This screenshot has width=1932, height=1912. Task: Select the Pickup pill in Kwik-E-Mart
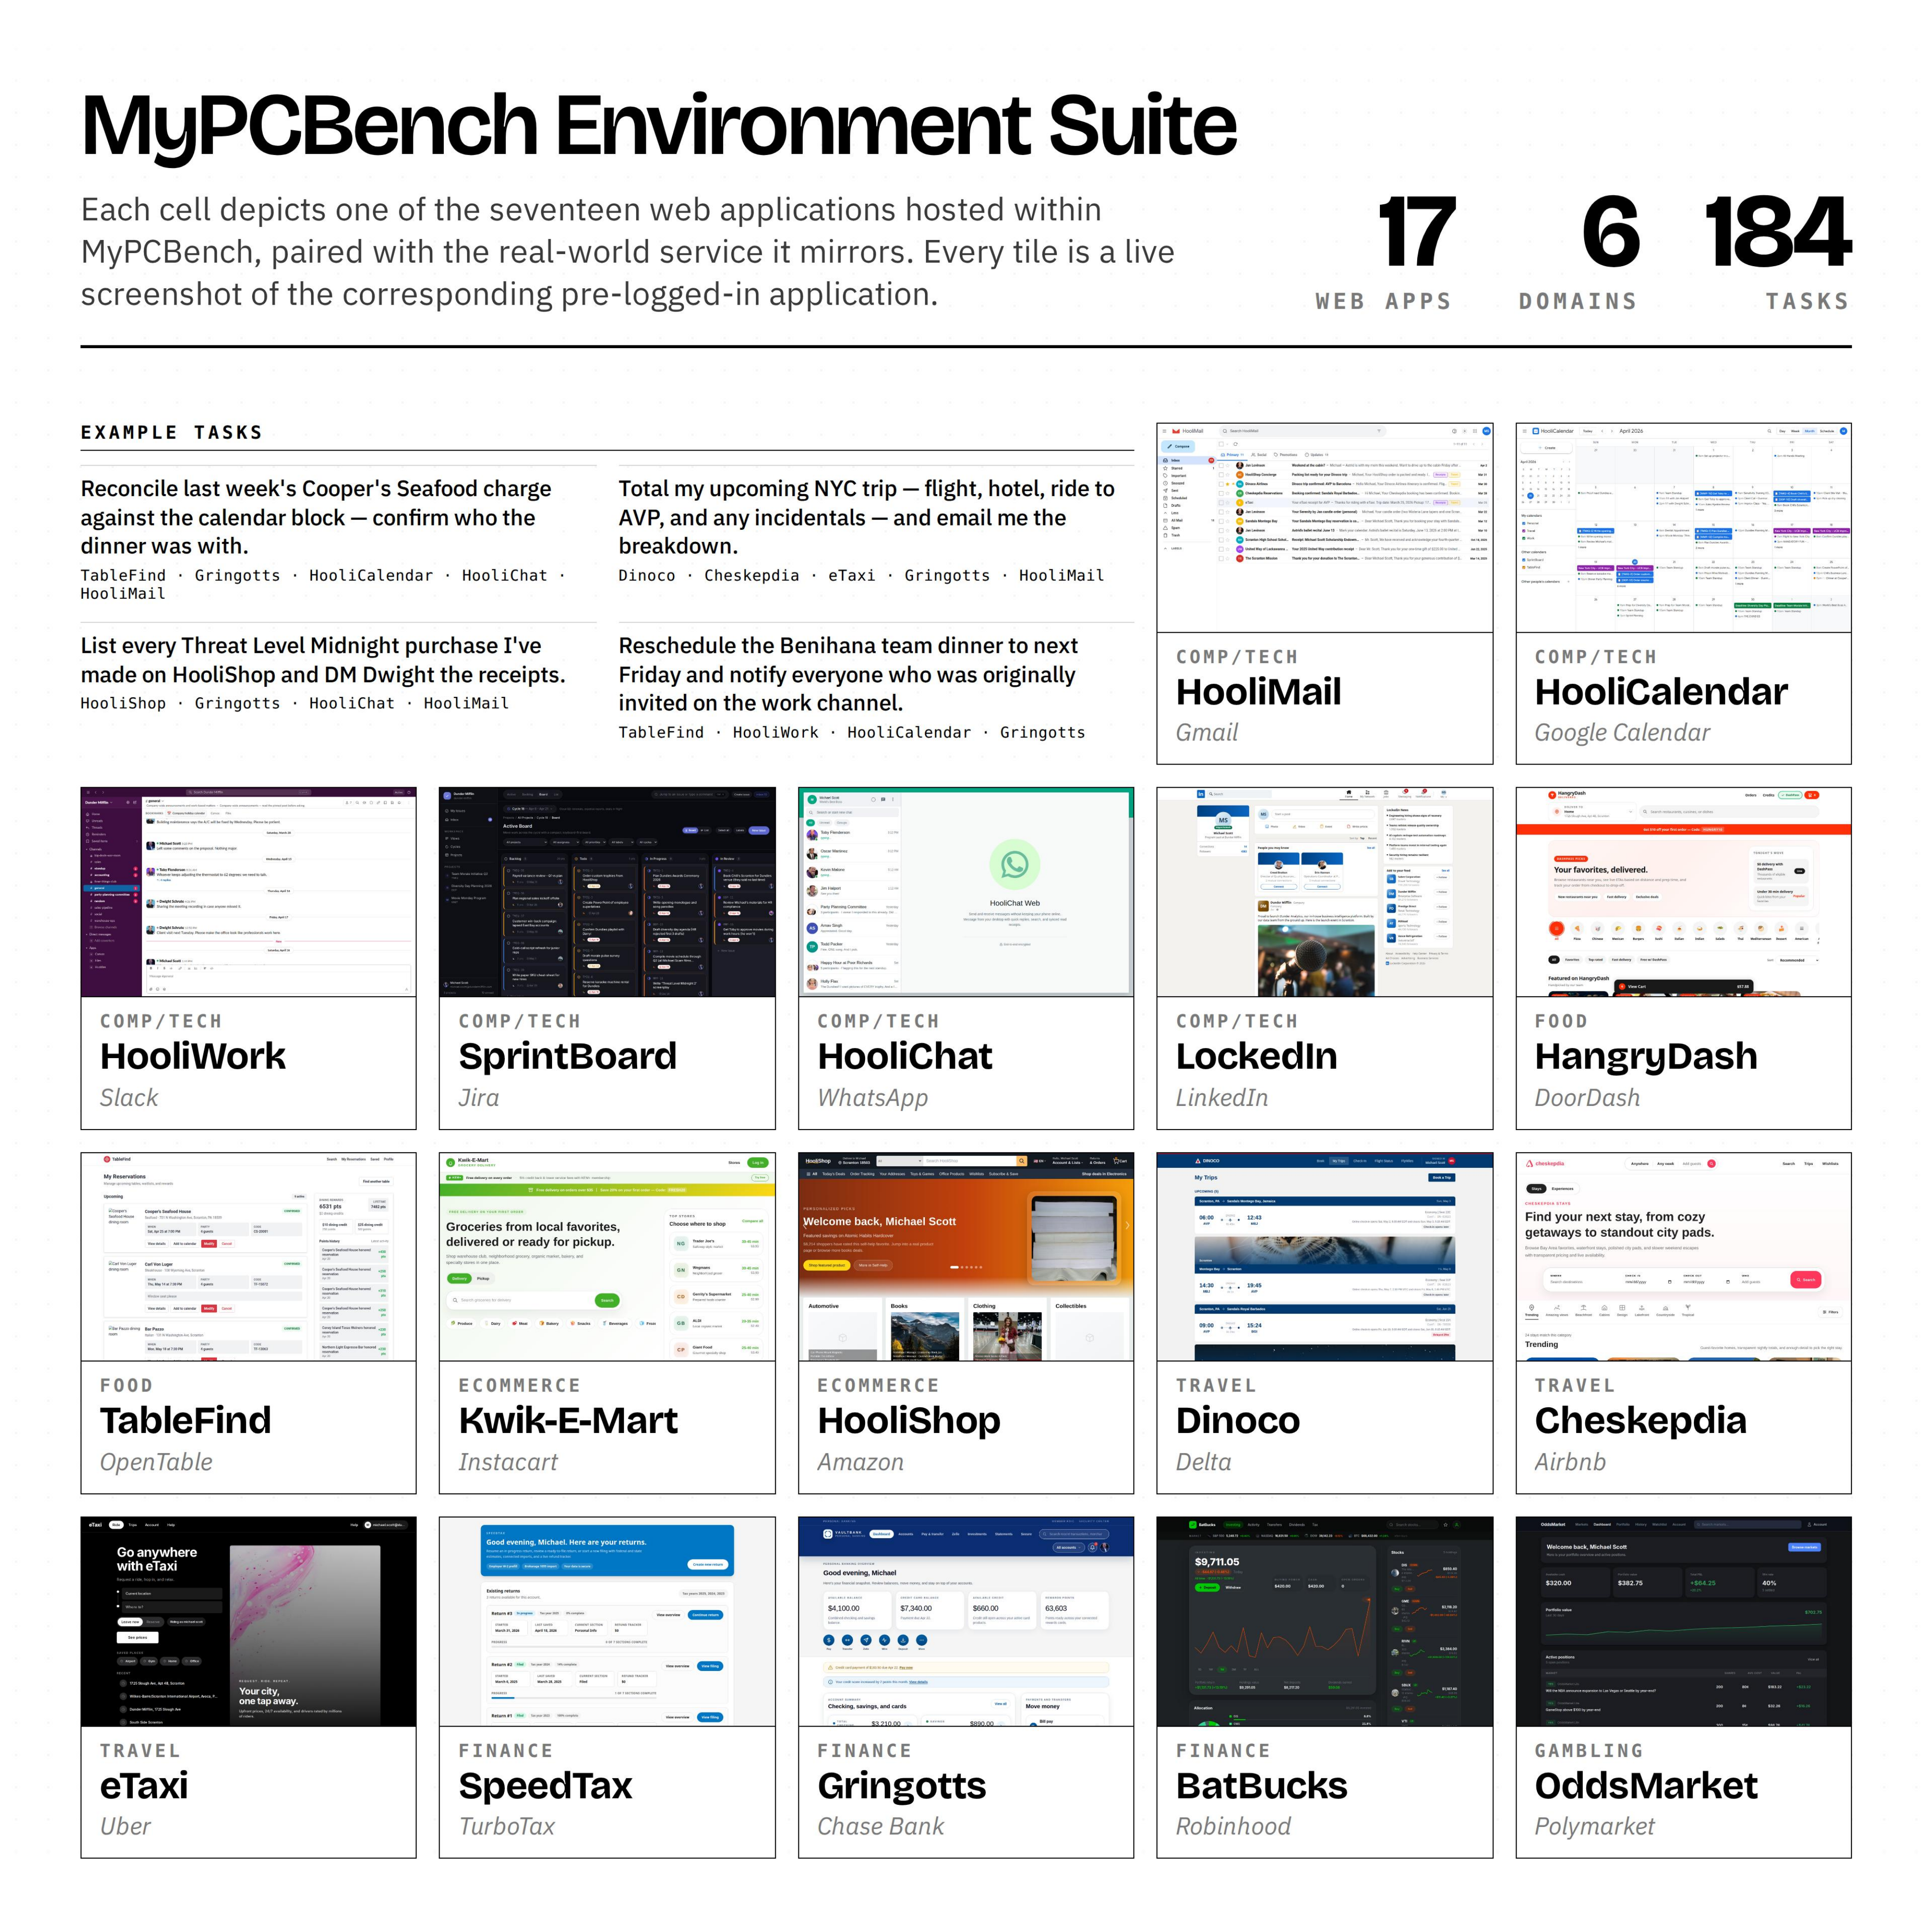point(483,1278)
